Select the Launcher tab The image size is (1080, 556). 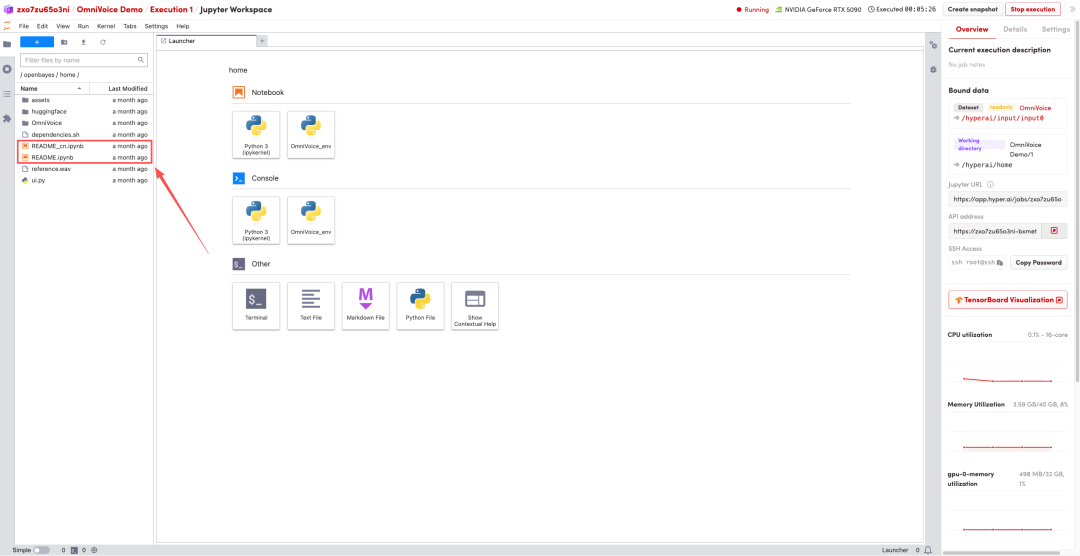tap(206, 41)
